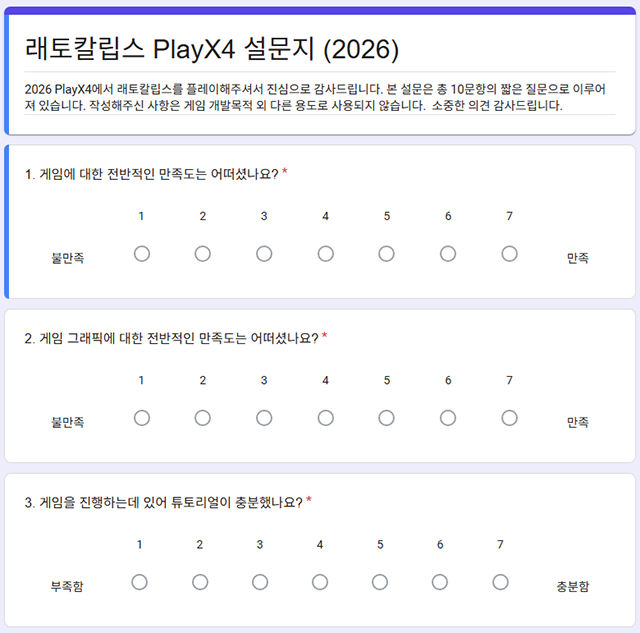Select rating 3 for question 2 graphics satisfaction
Image resolution: width=640 pixels, height=633 pixels.
[264, 418]
